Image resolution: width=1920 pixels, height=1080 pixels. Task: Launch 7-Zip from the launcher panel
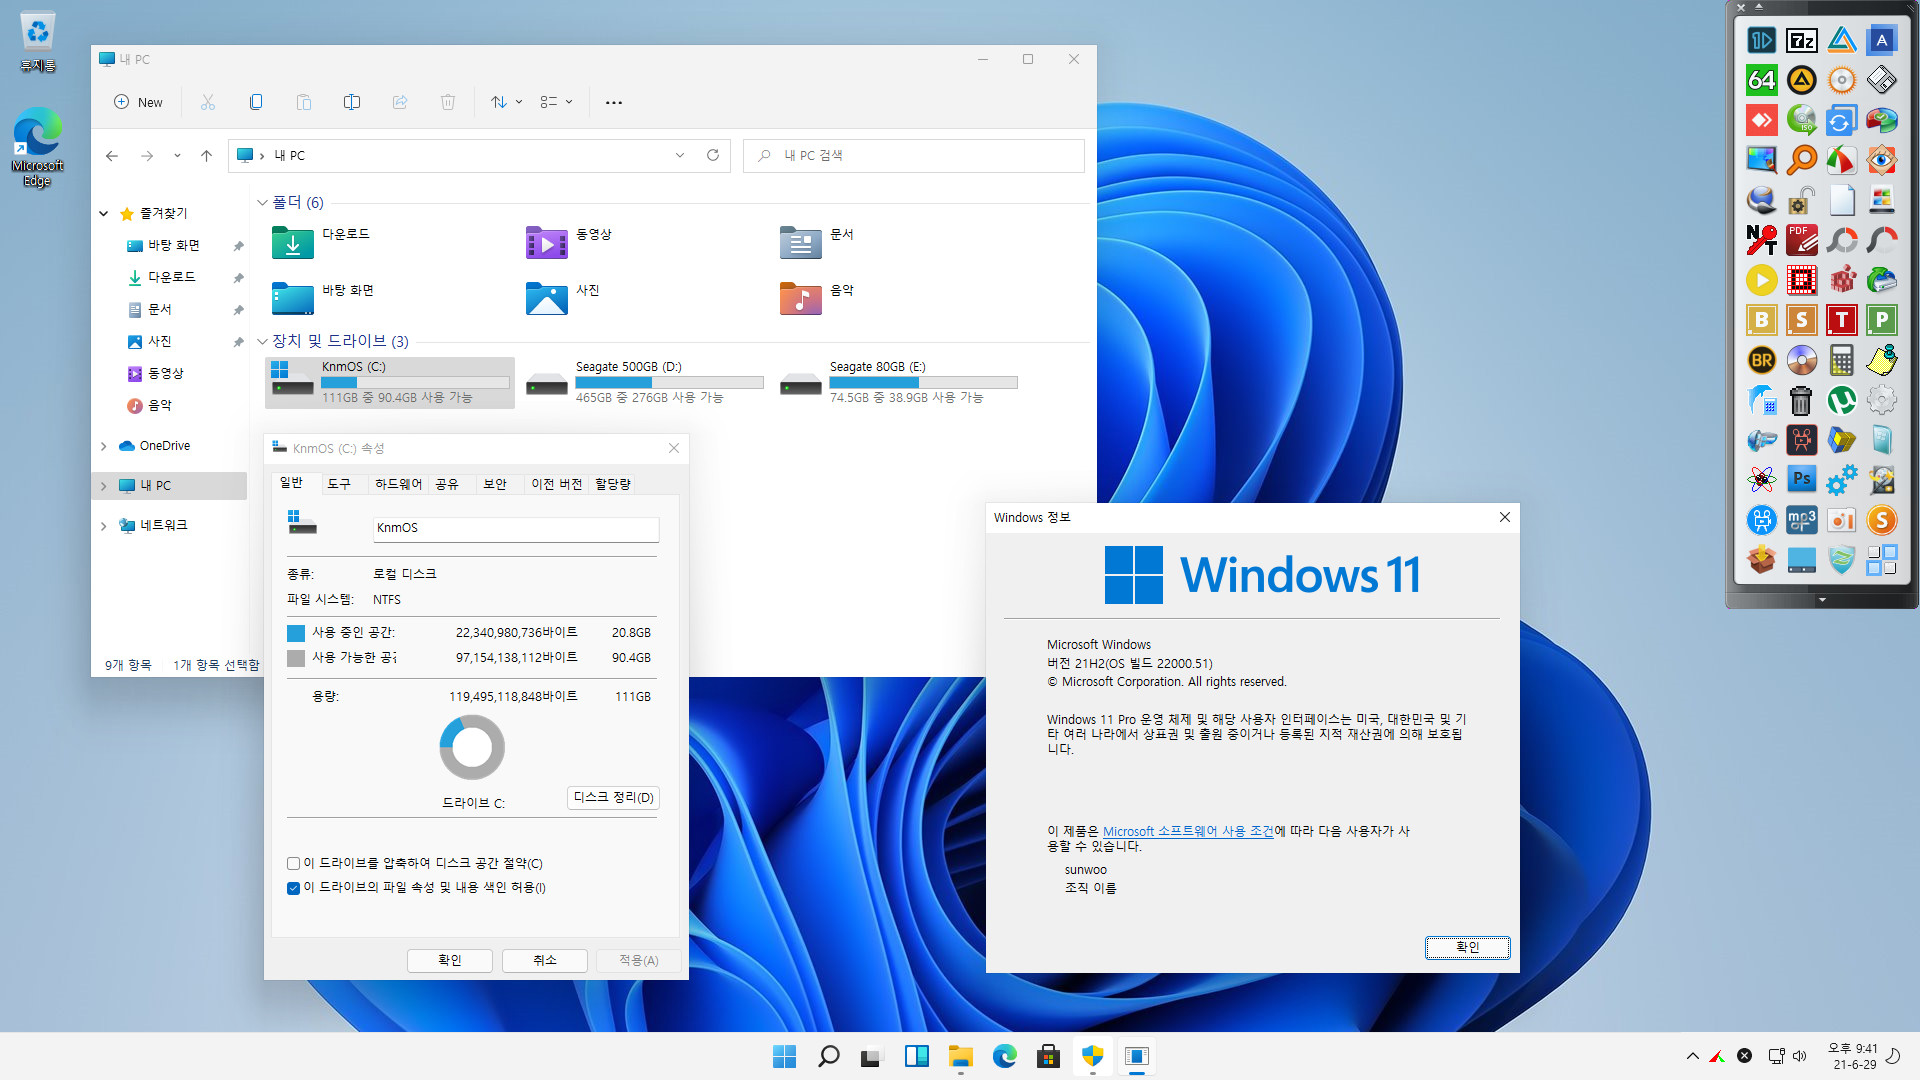(1802, 40)
